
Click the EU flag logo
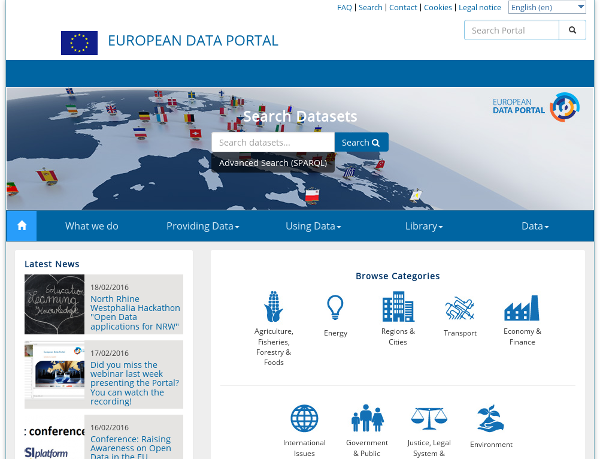79,43
